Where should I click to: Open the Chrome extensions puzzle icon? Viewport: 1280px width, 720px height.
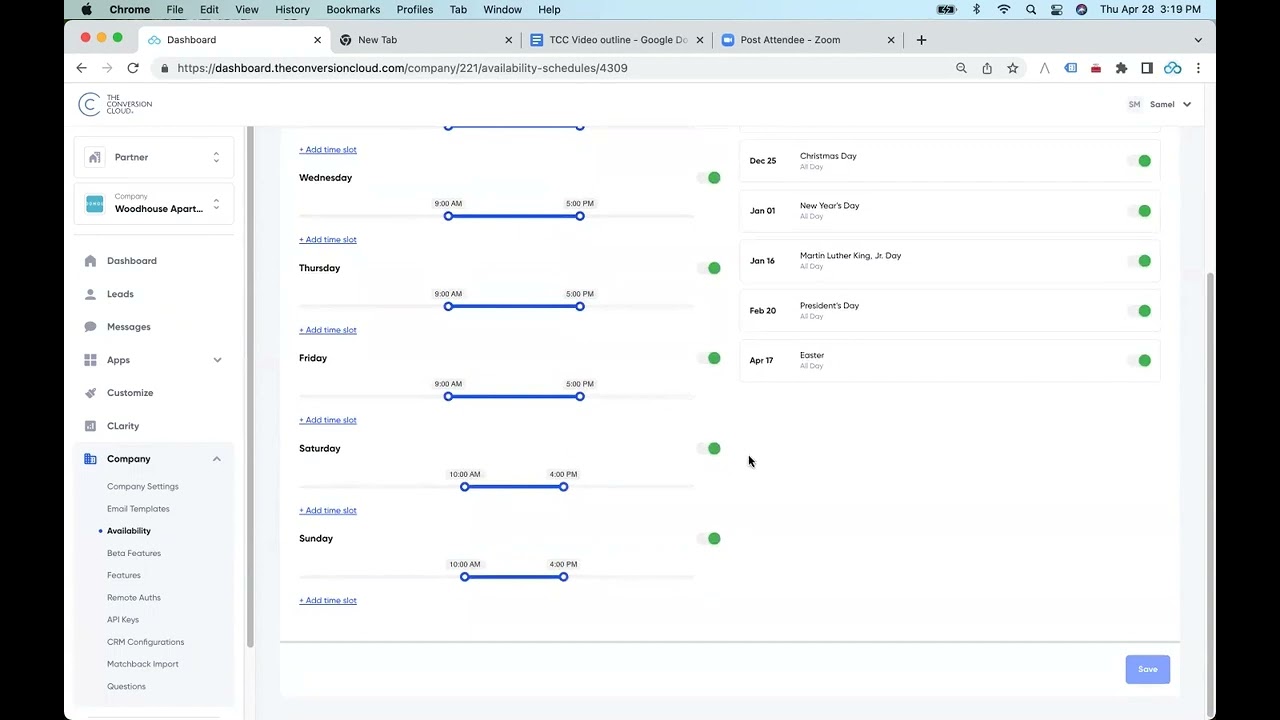point(1121,68)
